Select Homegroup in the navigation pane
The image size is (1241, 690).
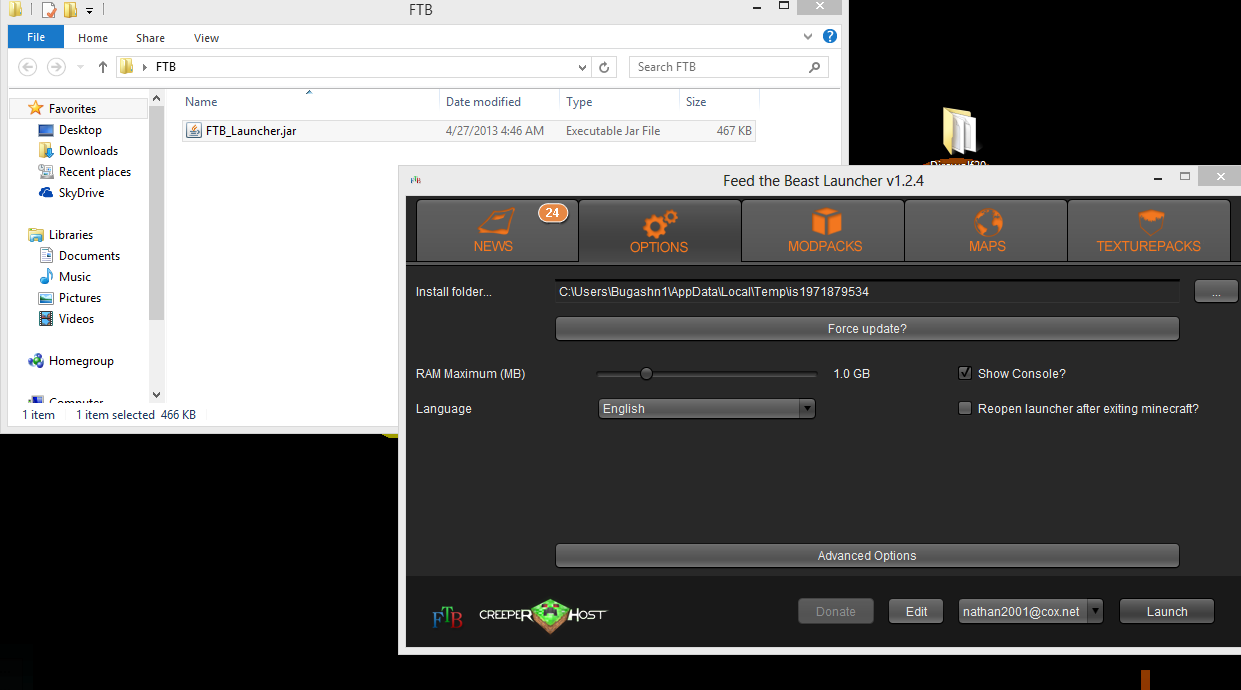81,361
